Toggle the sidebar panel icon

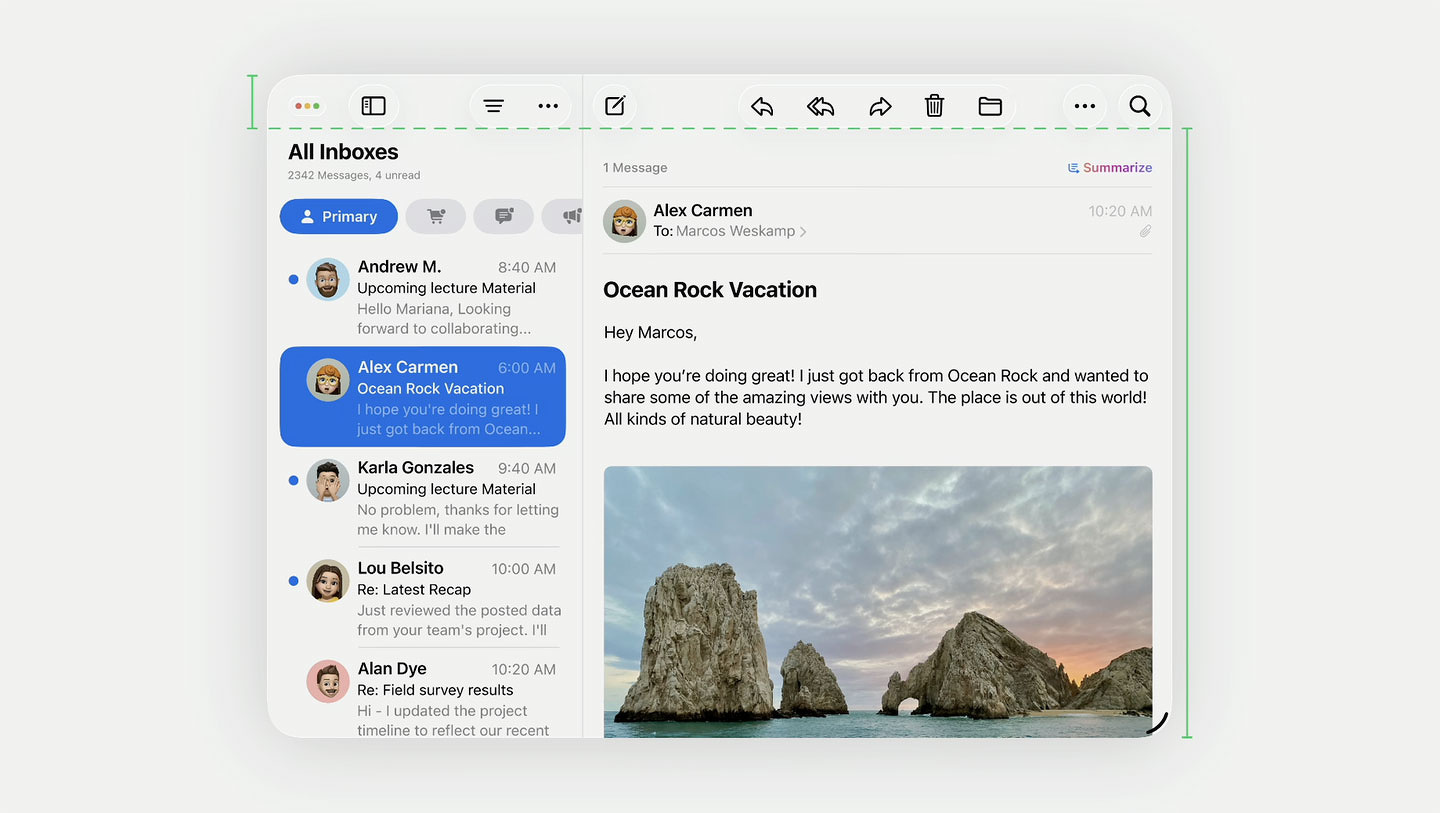(x=374, y=106)
